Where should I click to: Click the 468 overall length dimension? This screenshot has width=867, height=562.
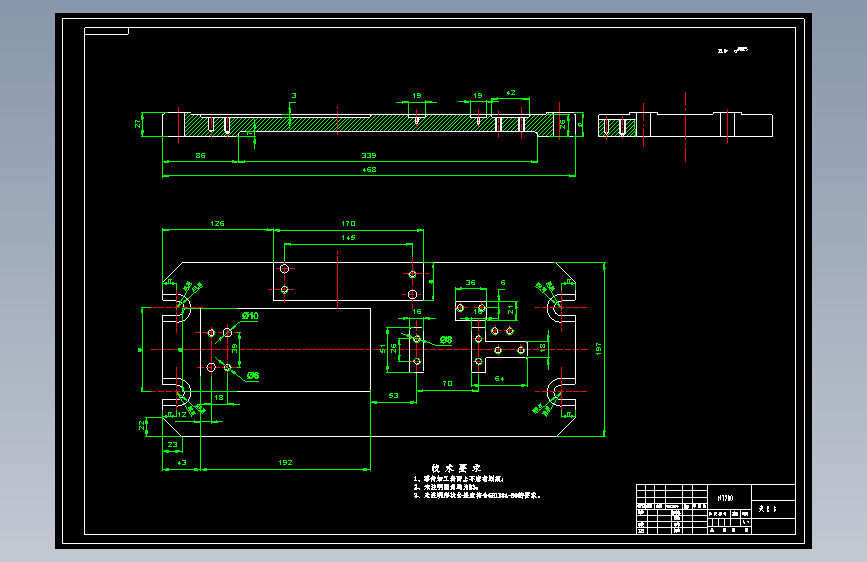point(369,169)
